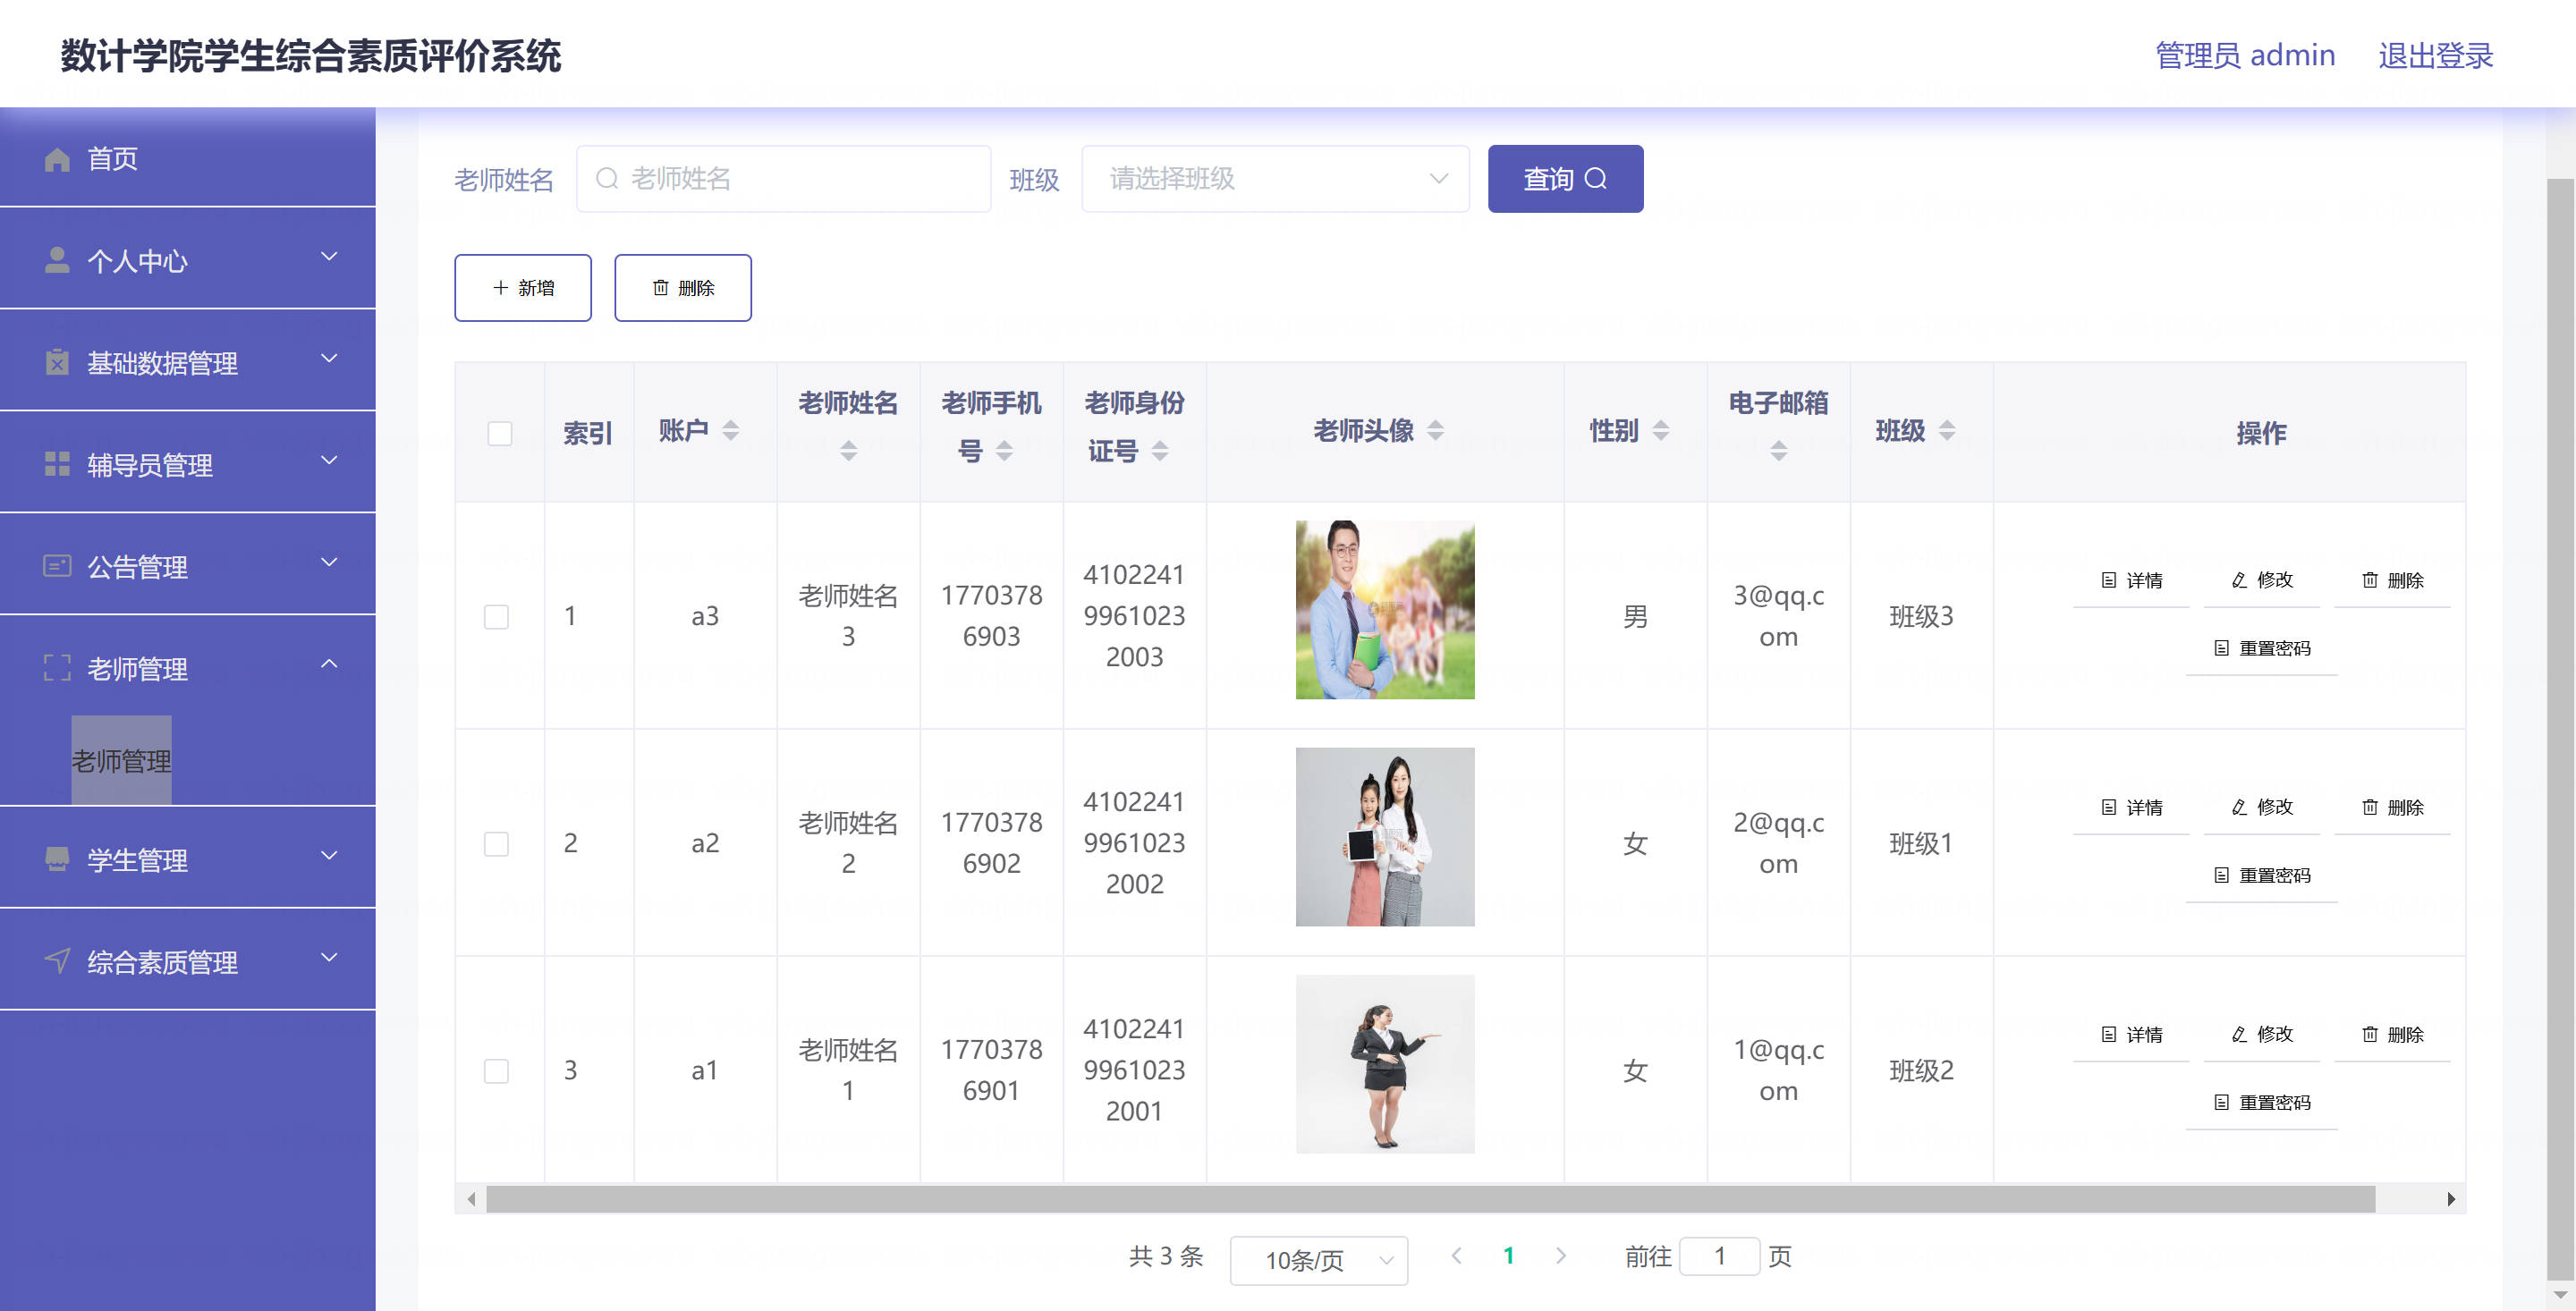Click 删除 for teacher a2

tap(2392, 807)
